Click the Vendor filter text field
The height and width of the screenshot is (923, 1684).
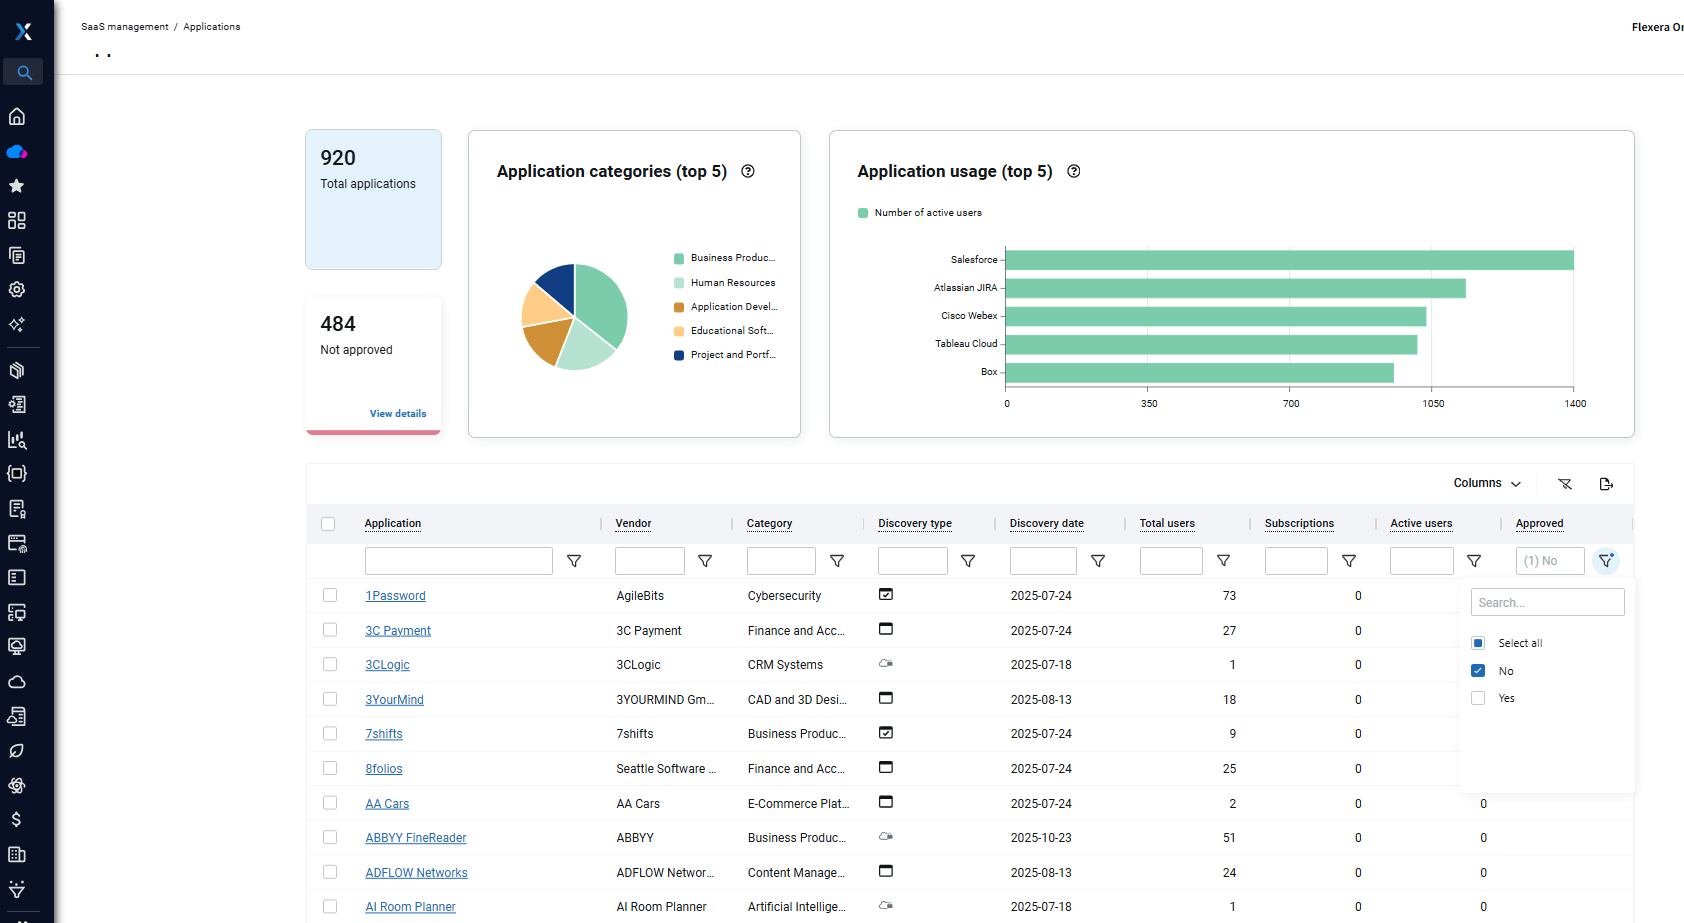pos(650,561)
